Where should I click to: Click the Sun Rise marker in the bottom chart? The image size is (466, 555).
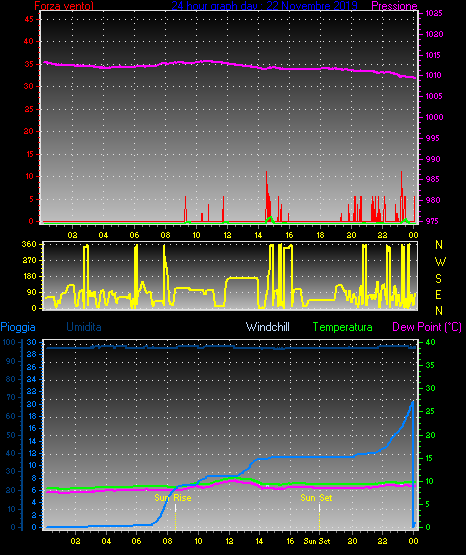173,498
